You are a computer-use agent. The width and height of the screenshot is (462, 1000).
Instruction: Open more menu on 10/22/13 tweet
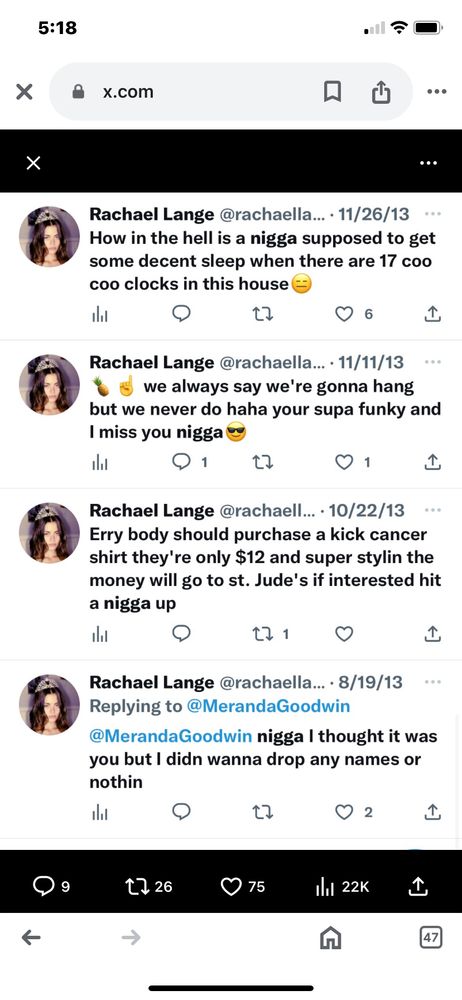(433, 510)
